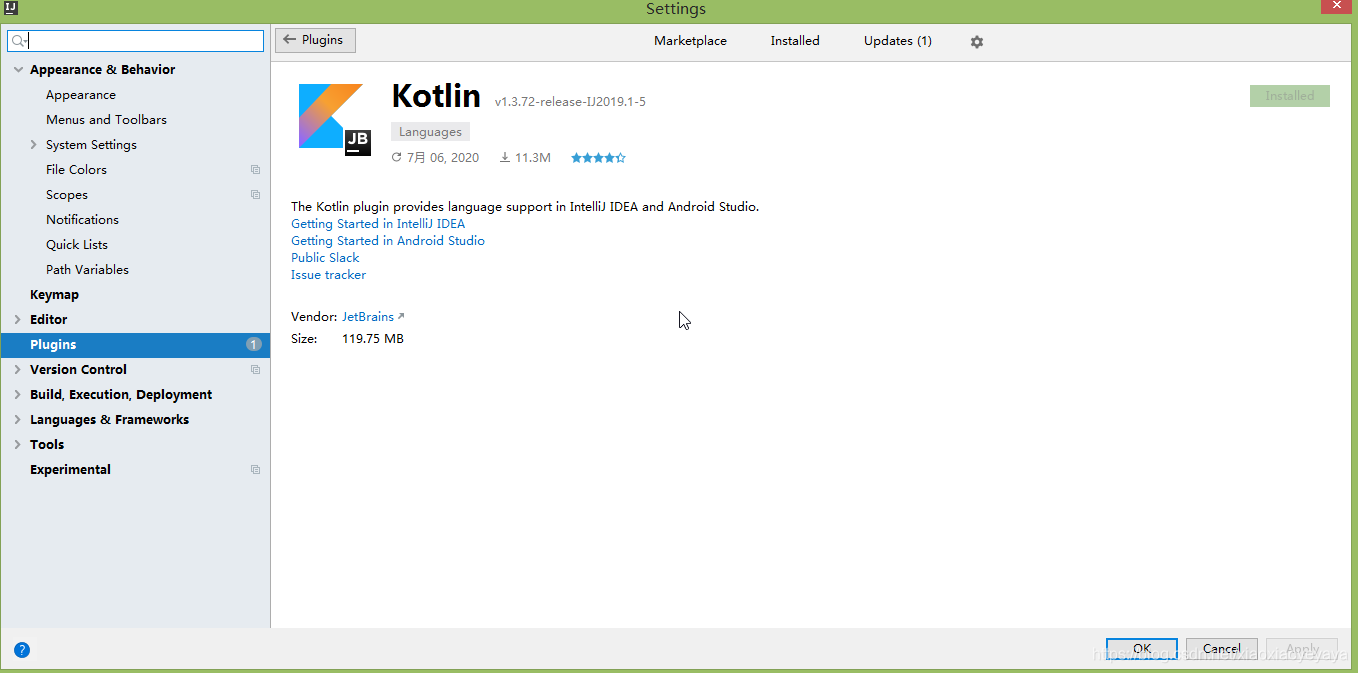Click the four-star rating icon

pos(598,158)
